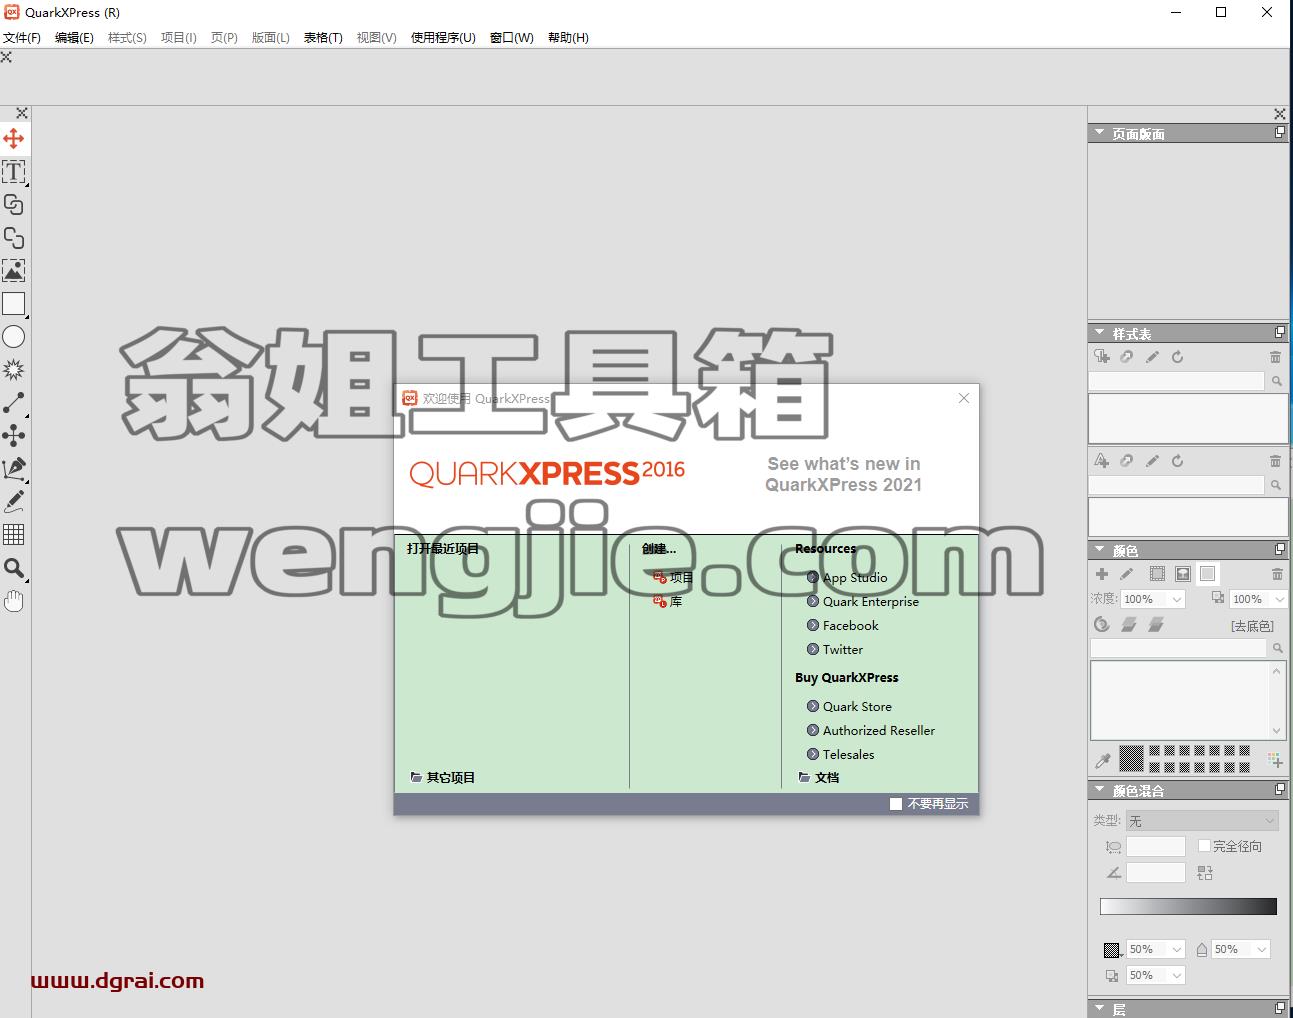Check the 不要再显示 checkbox
The height and width of the screenshot is (1018, 1293).
(896, 804)
